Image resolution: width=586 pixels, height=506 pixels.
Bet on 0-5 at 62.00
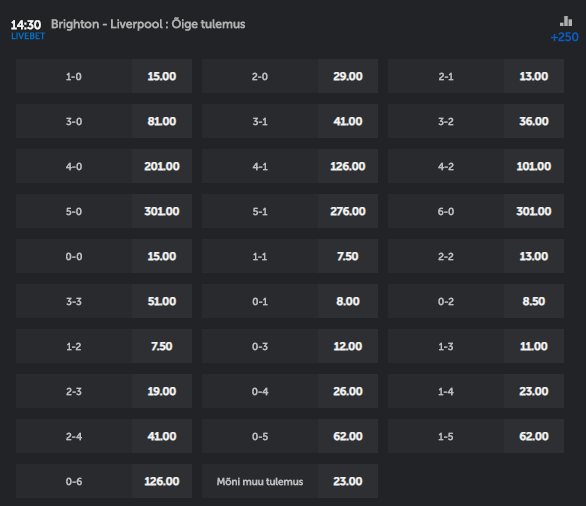290,436
